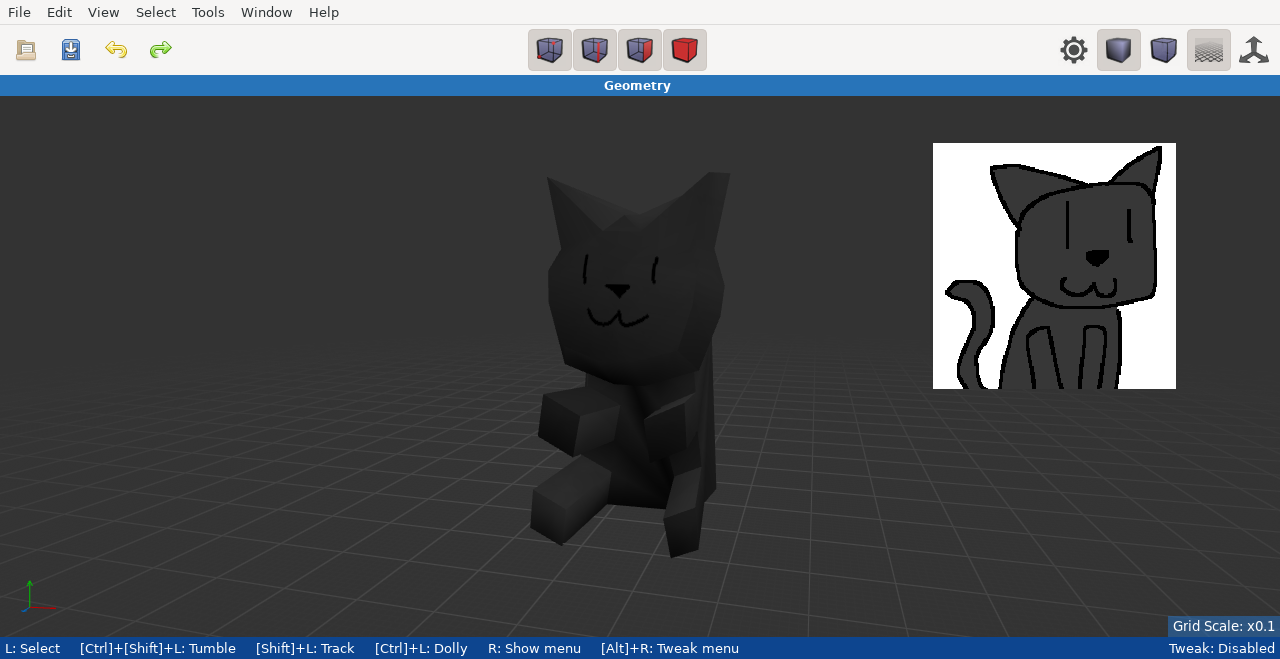Open the File menu
The image size is (1280, 659).
[x=19, y=12]
